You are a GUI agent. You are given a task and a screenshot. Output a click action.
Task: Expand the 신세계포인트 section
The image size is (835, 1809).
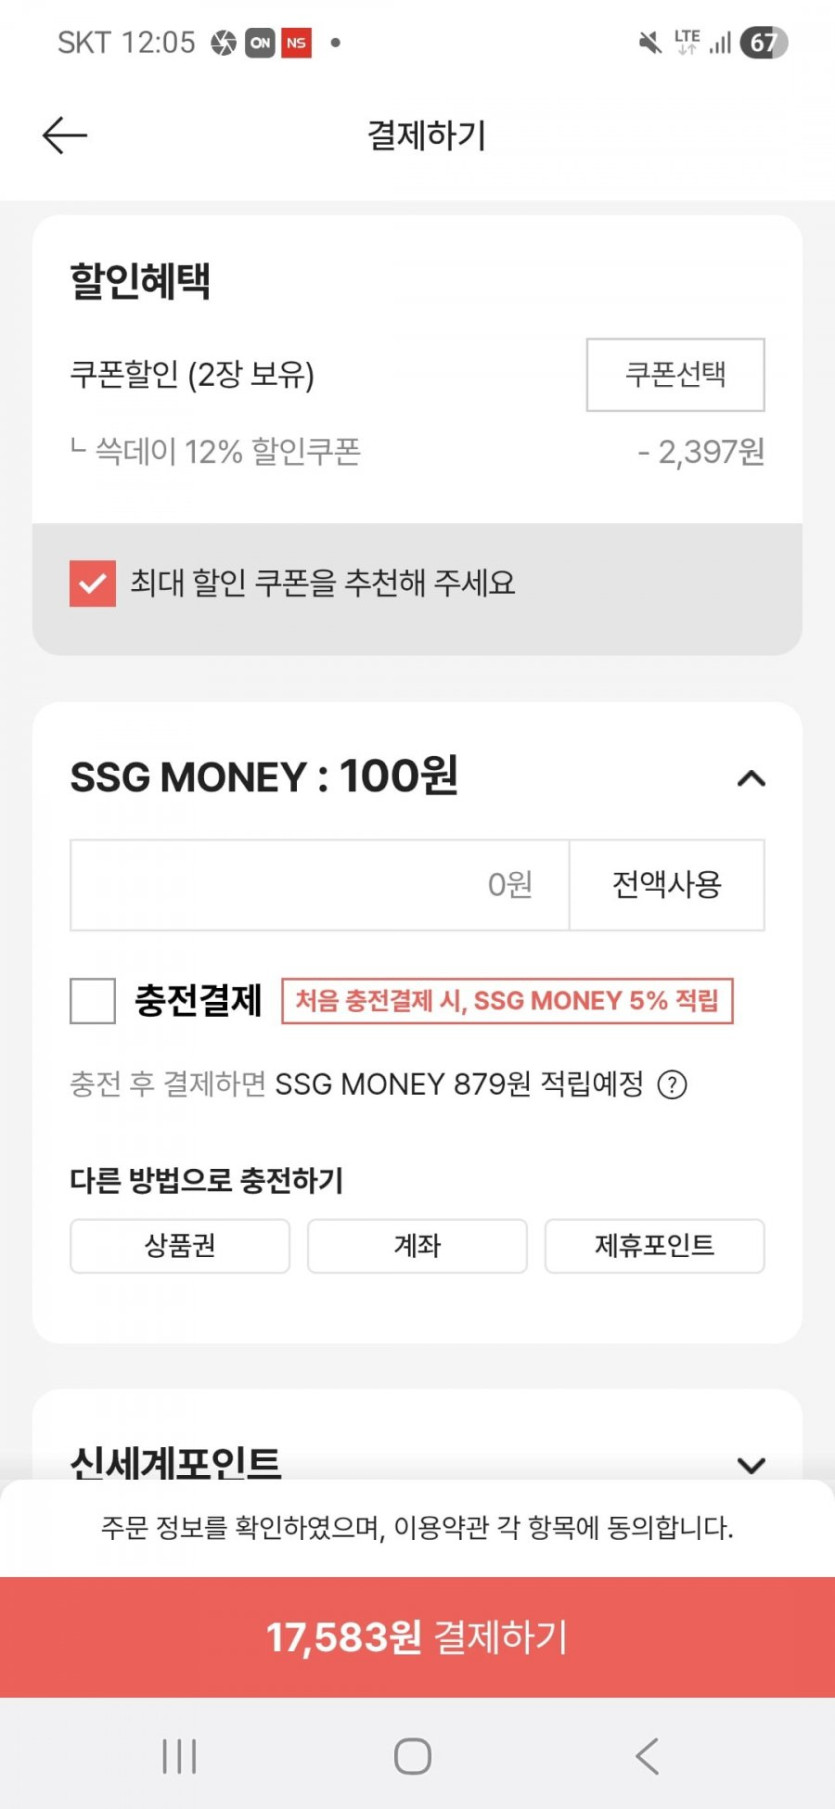(x=751, y=1465)
